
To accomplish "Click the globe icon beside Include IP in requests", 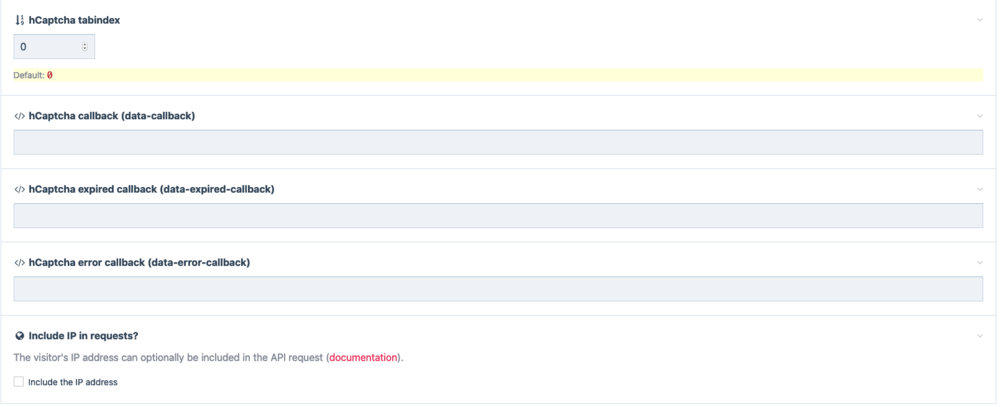I will [19, 336].
